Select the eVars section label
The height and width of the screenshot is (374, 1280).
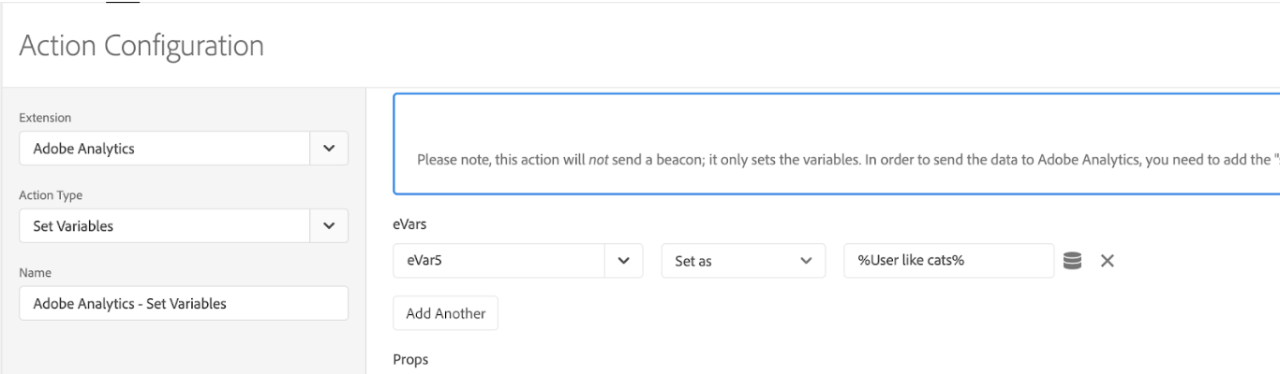[x=410, y=225]
